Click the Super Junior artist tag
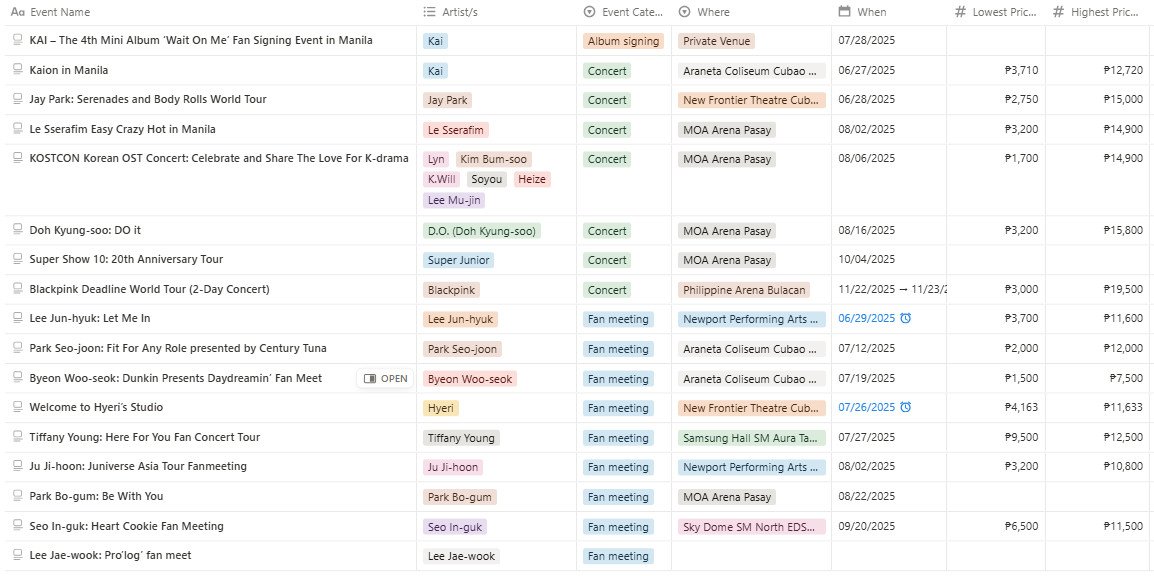1154x576 pixels. 459,260
